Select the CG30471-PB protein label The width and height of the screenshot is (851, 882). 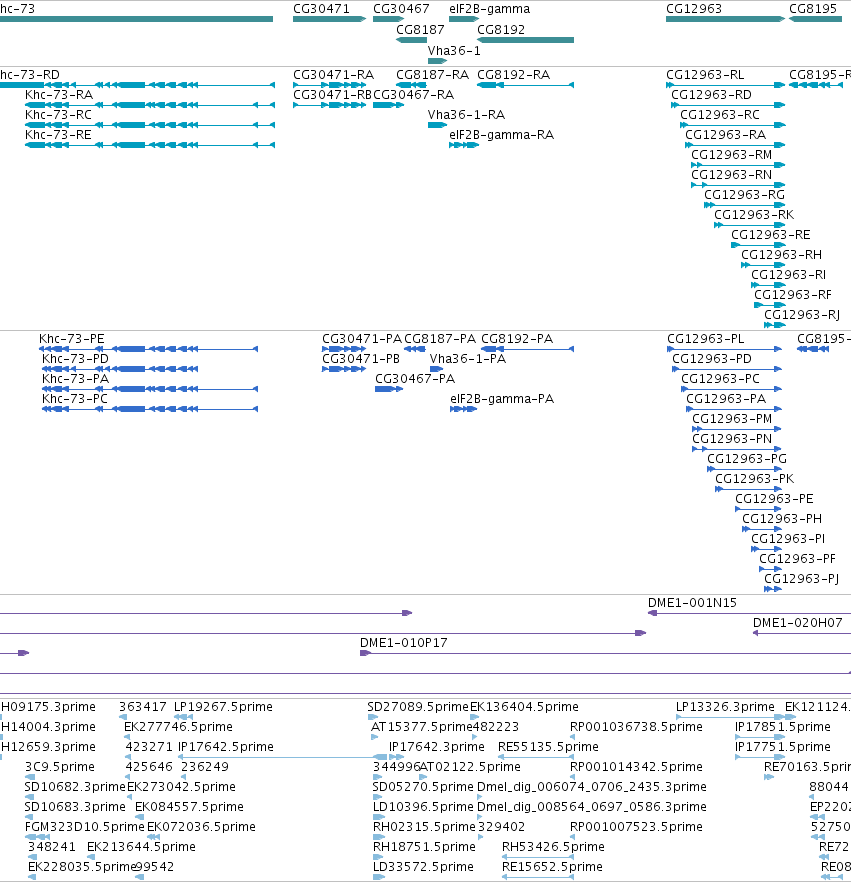(x=361, y=359)
